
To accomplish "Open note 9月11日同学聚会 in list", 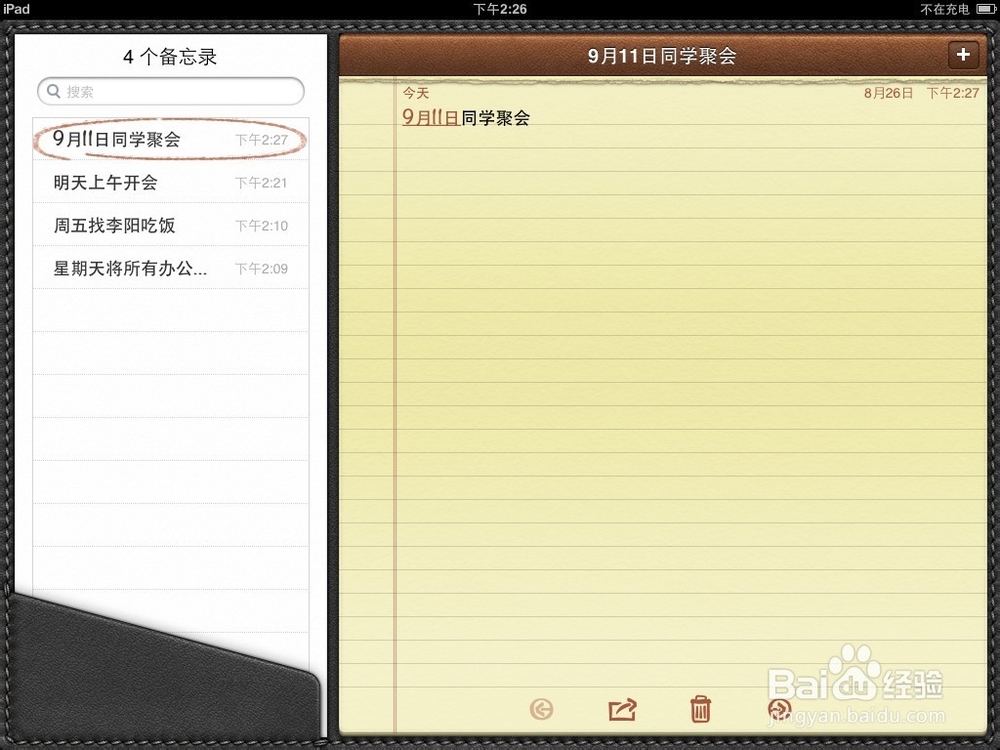I will pyautogui.click(x=171, y=139).
